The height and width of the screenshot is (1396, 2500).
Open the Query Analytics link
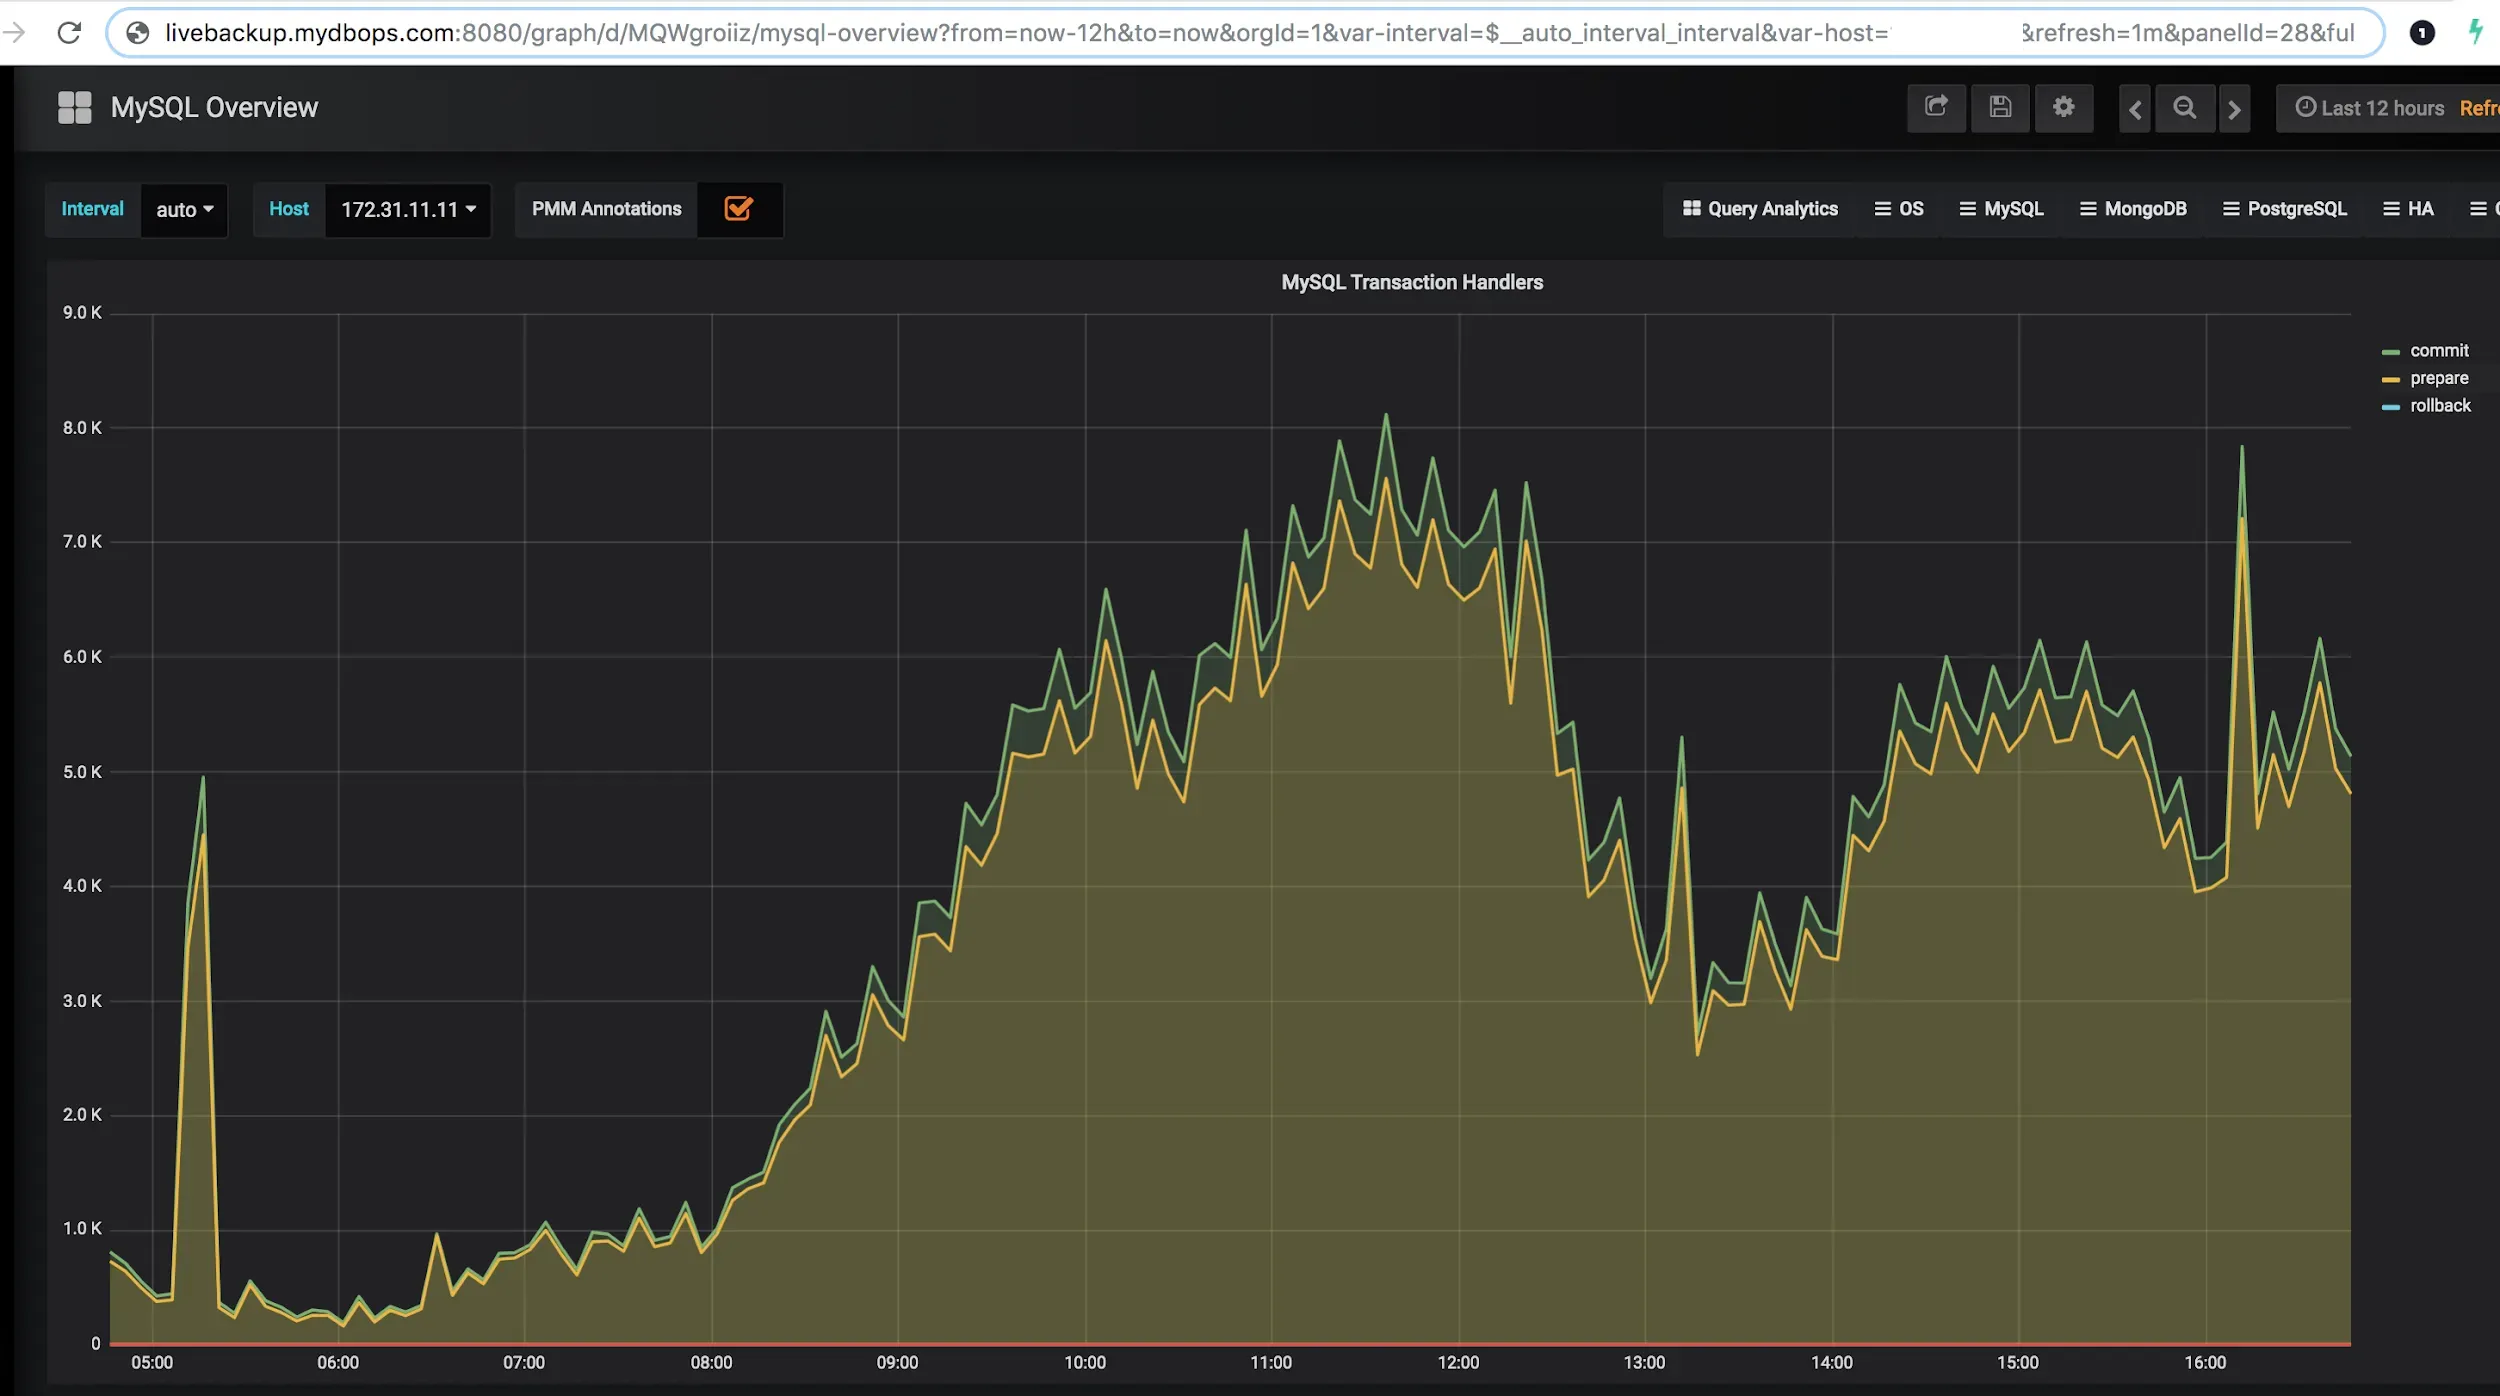point(1760,209)
